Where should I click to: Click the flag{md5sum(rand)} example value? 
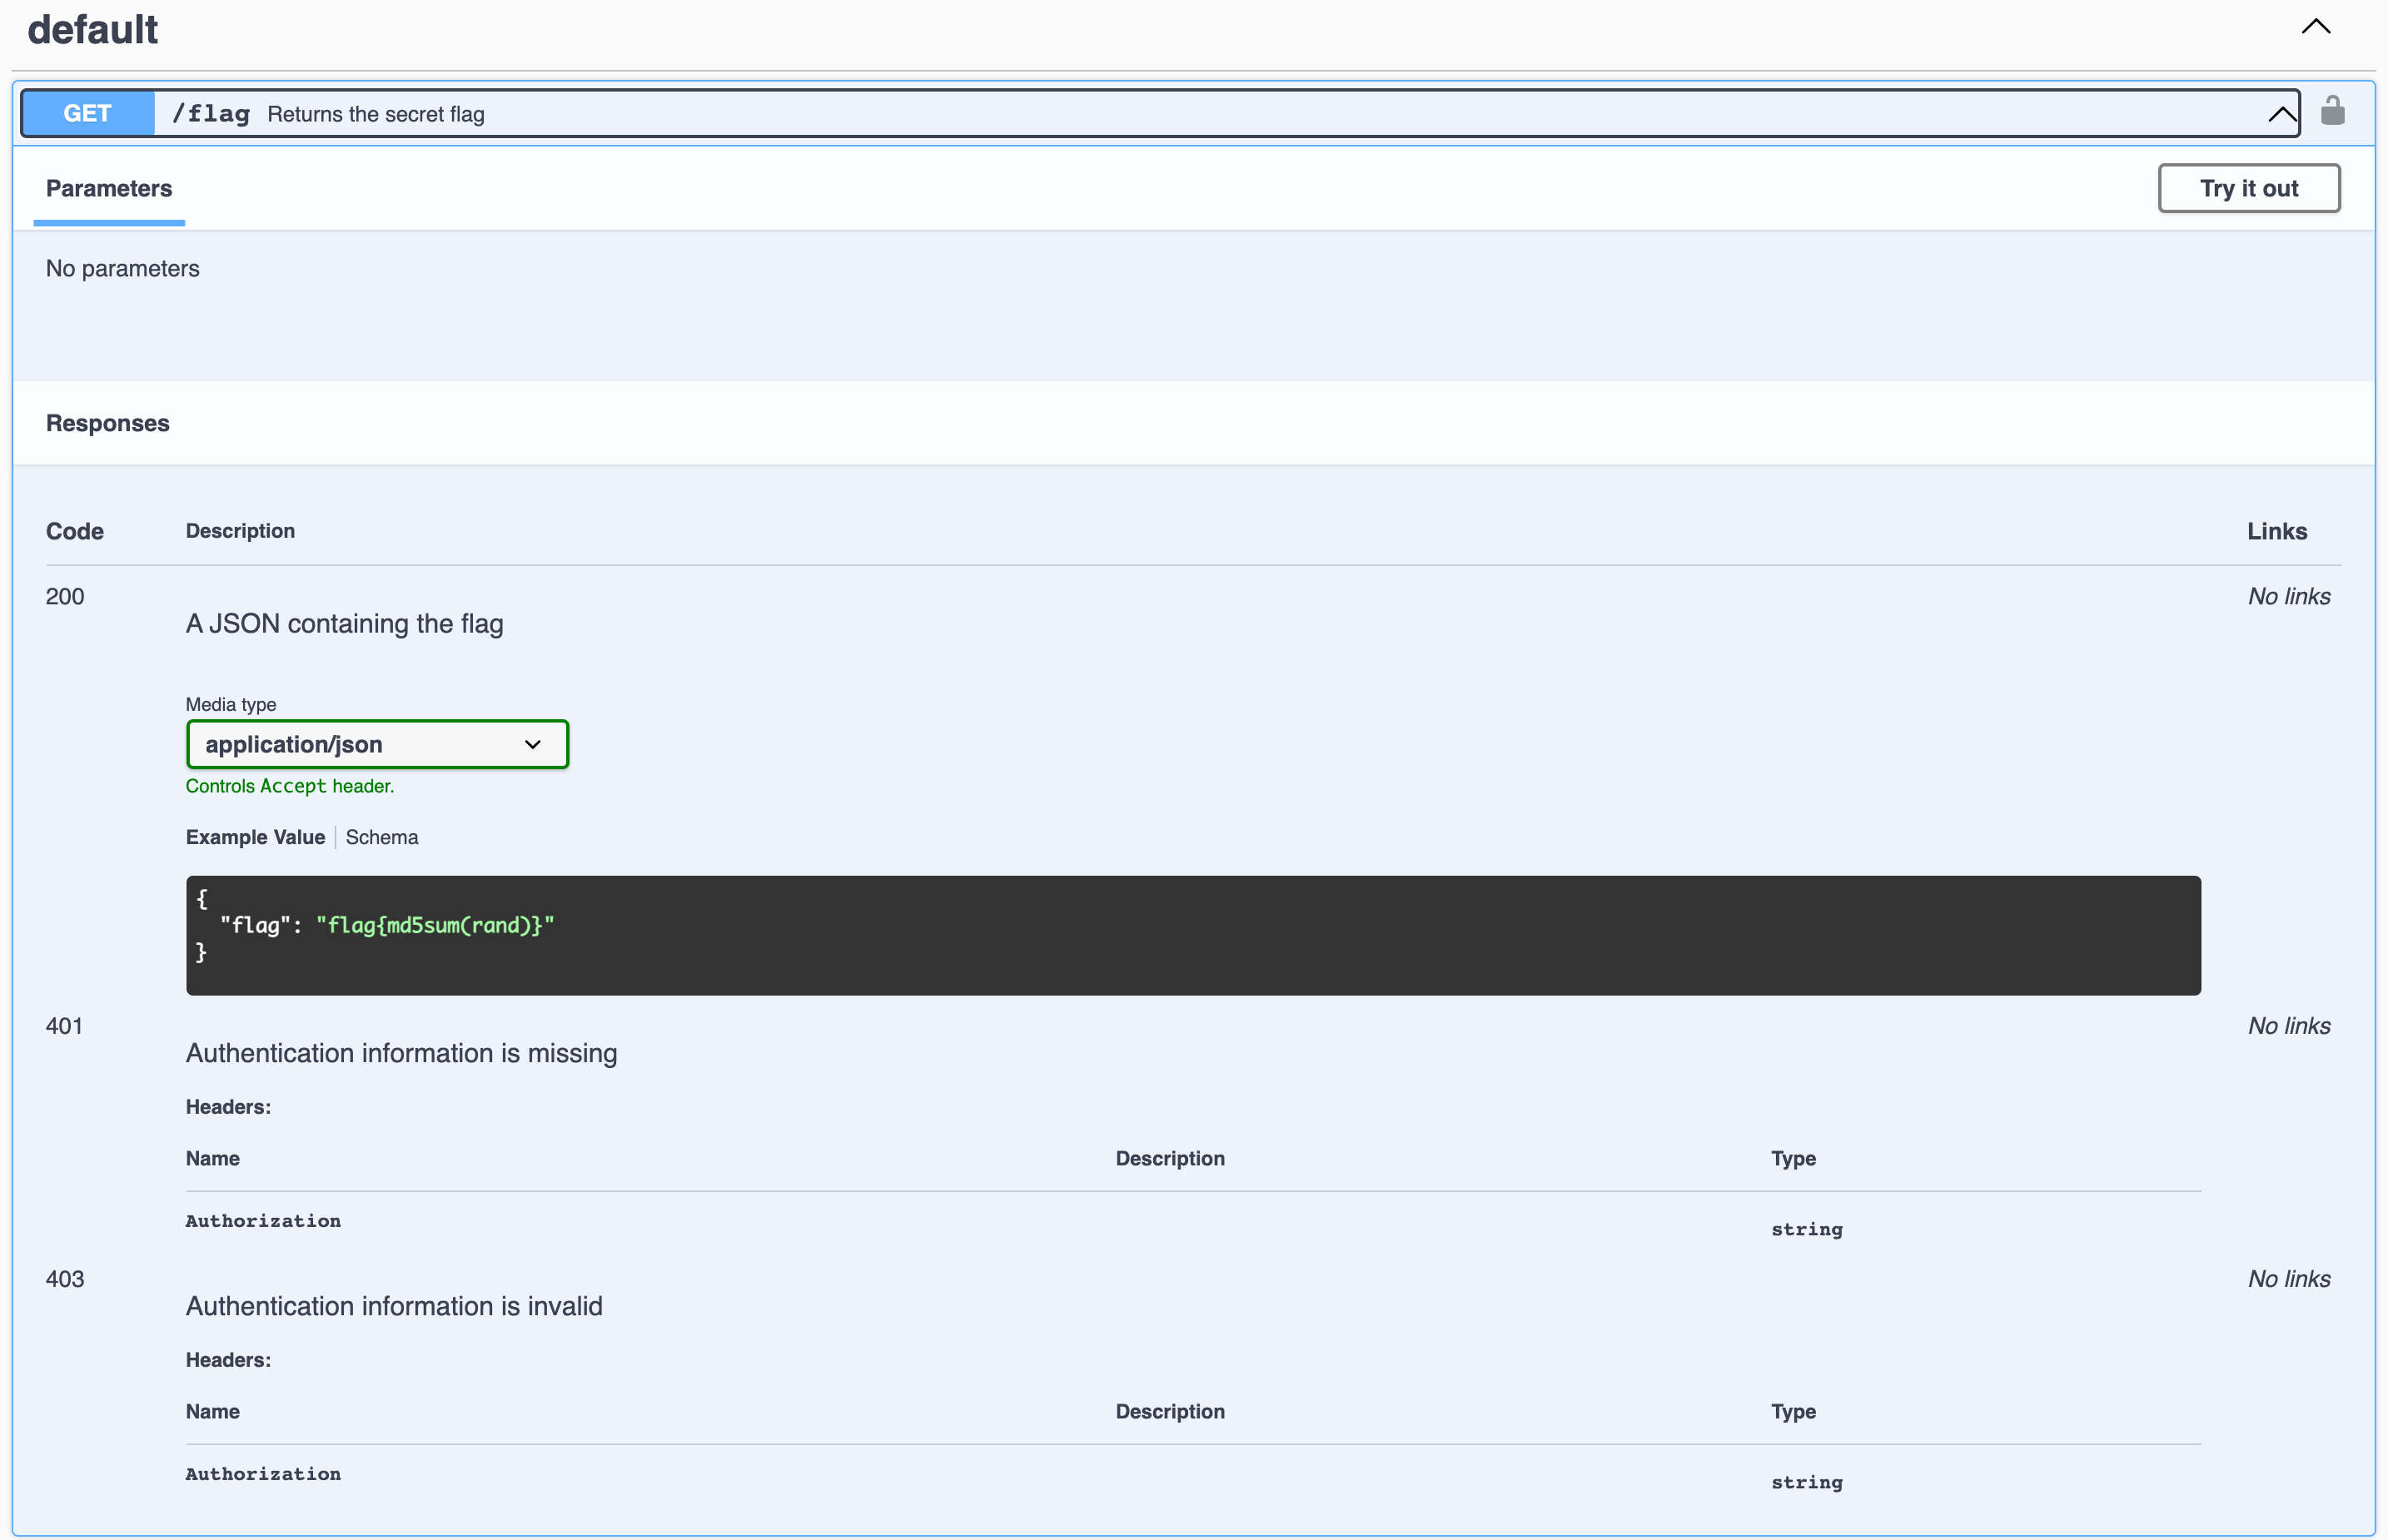click(435, 925)
